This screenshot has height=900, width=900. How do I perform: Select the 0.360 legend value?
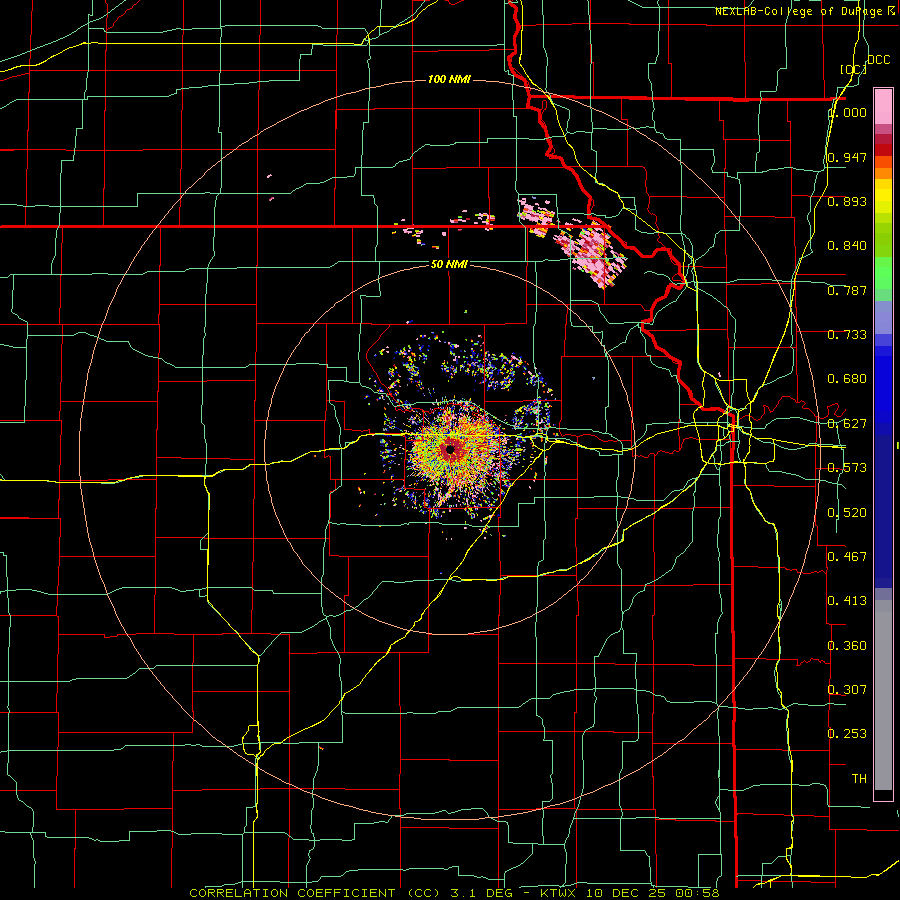[x=847, y=646]
